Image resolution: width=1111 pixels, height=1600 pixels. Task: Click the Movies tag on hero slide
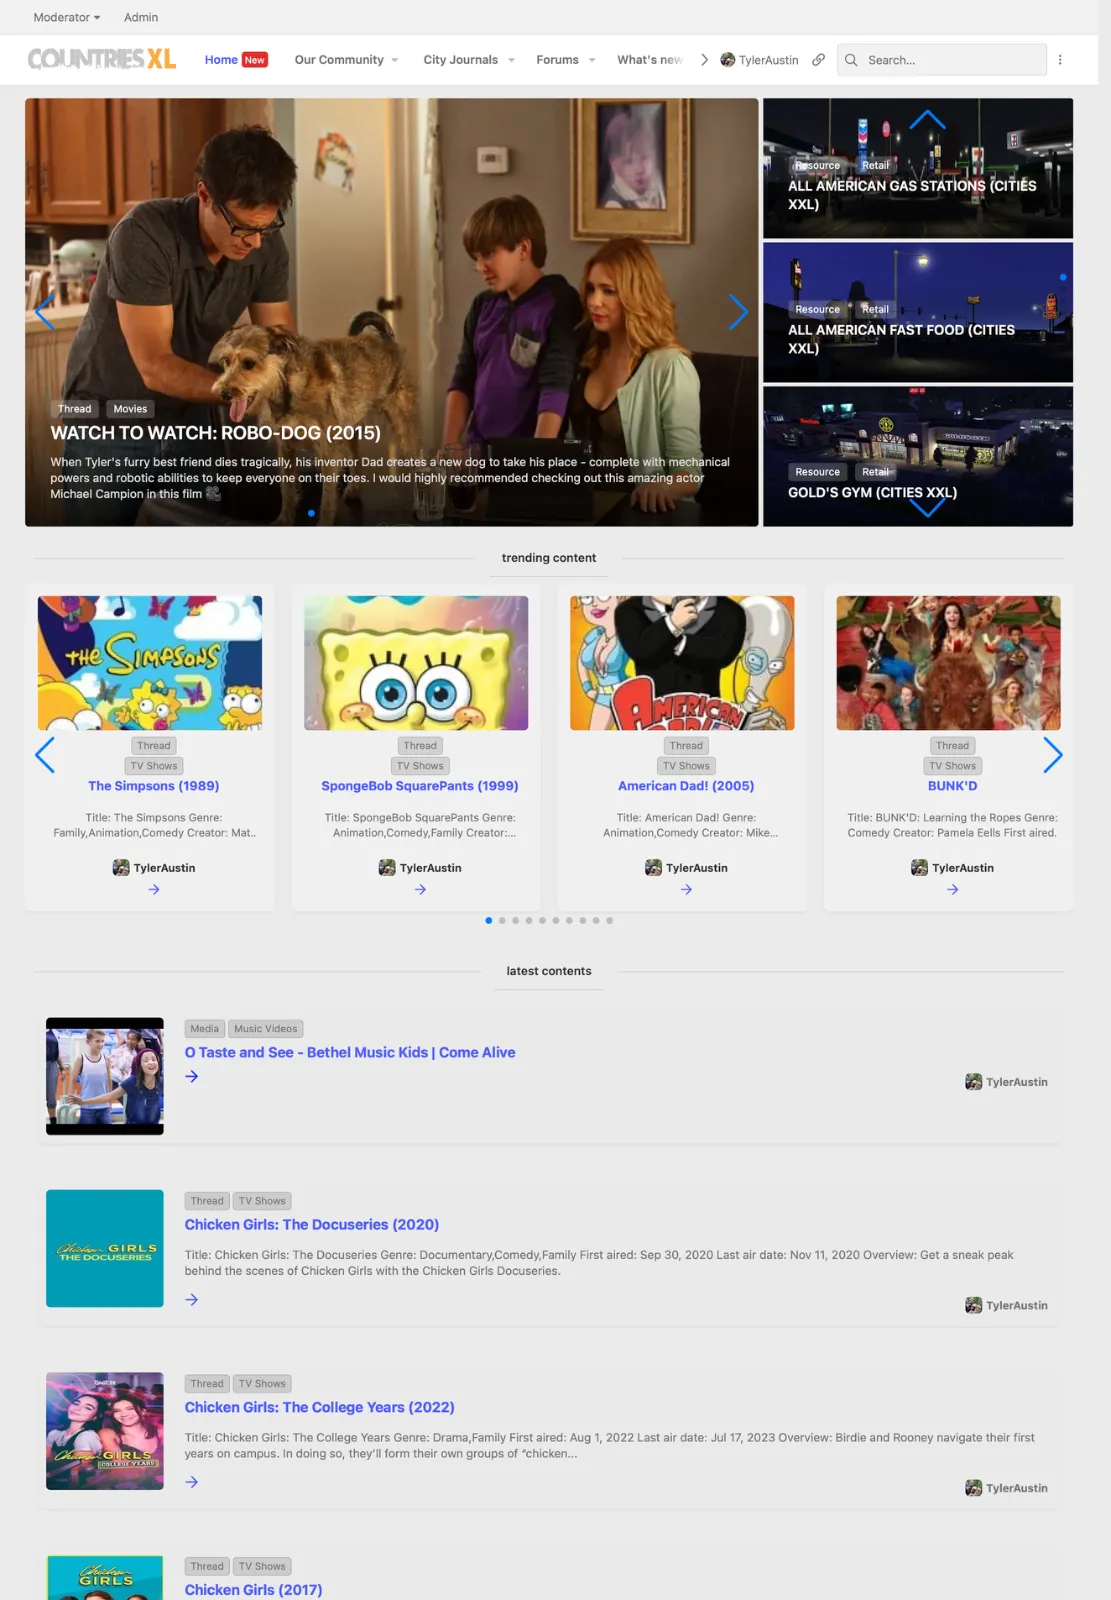(x=130, y=409)
